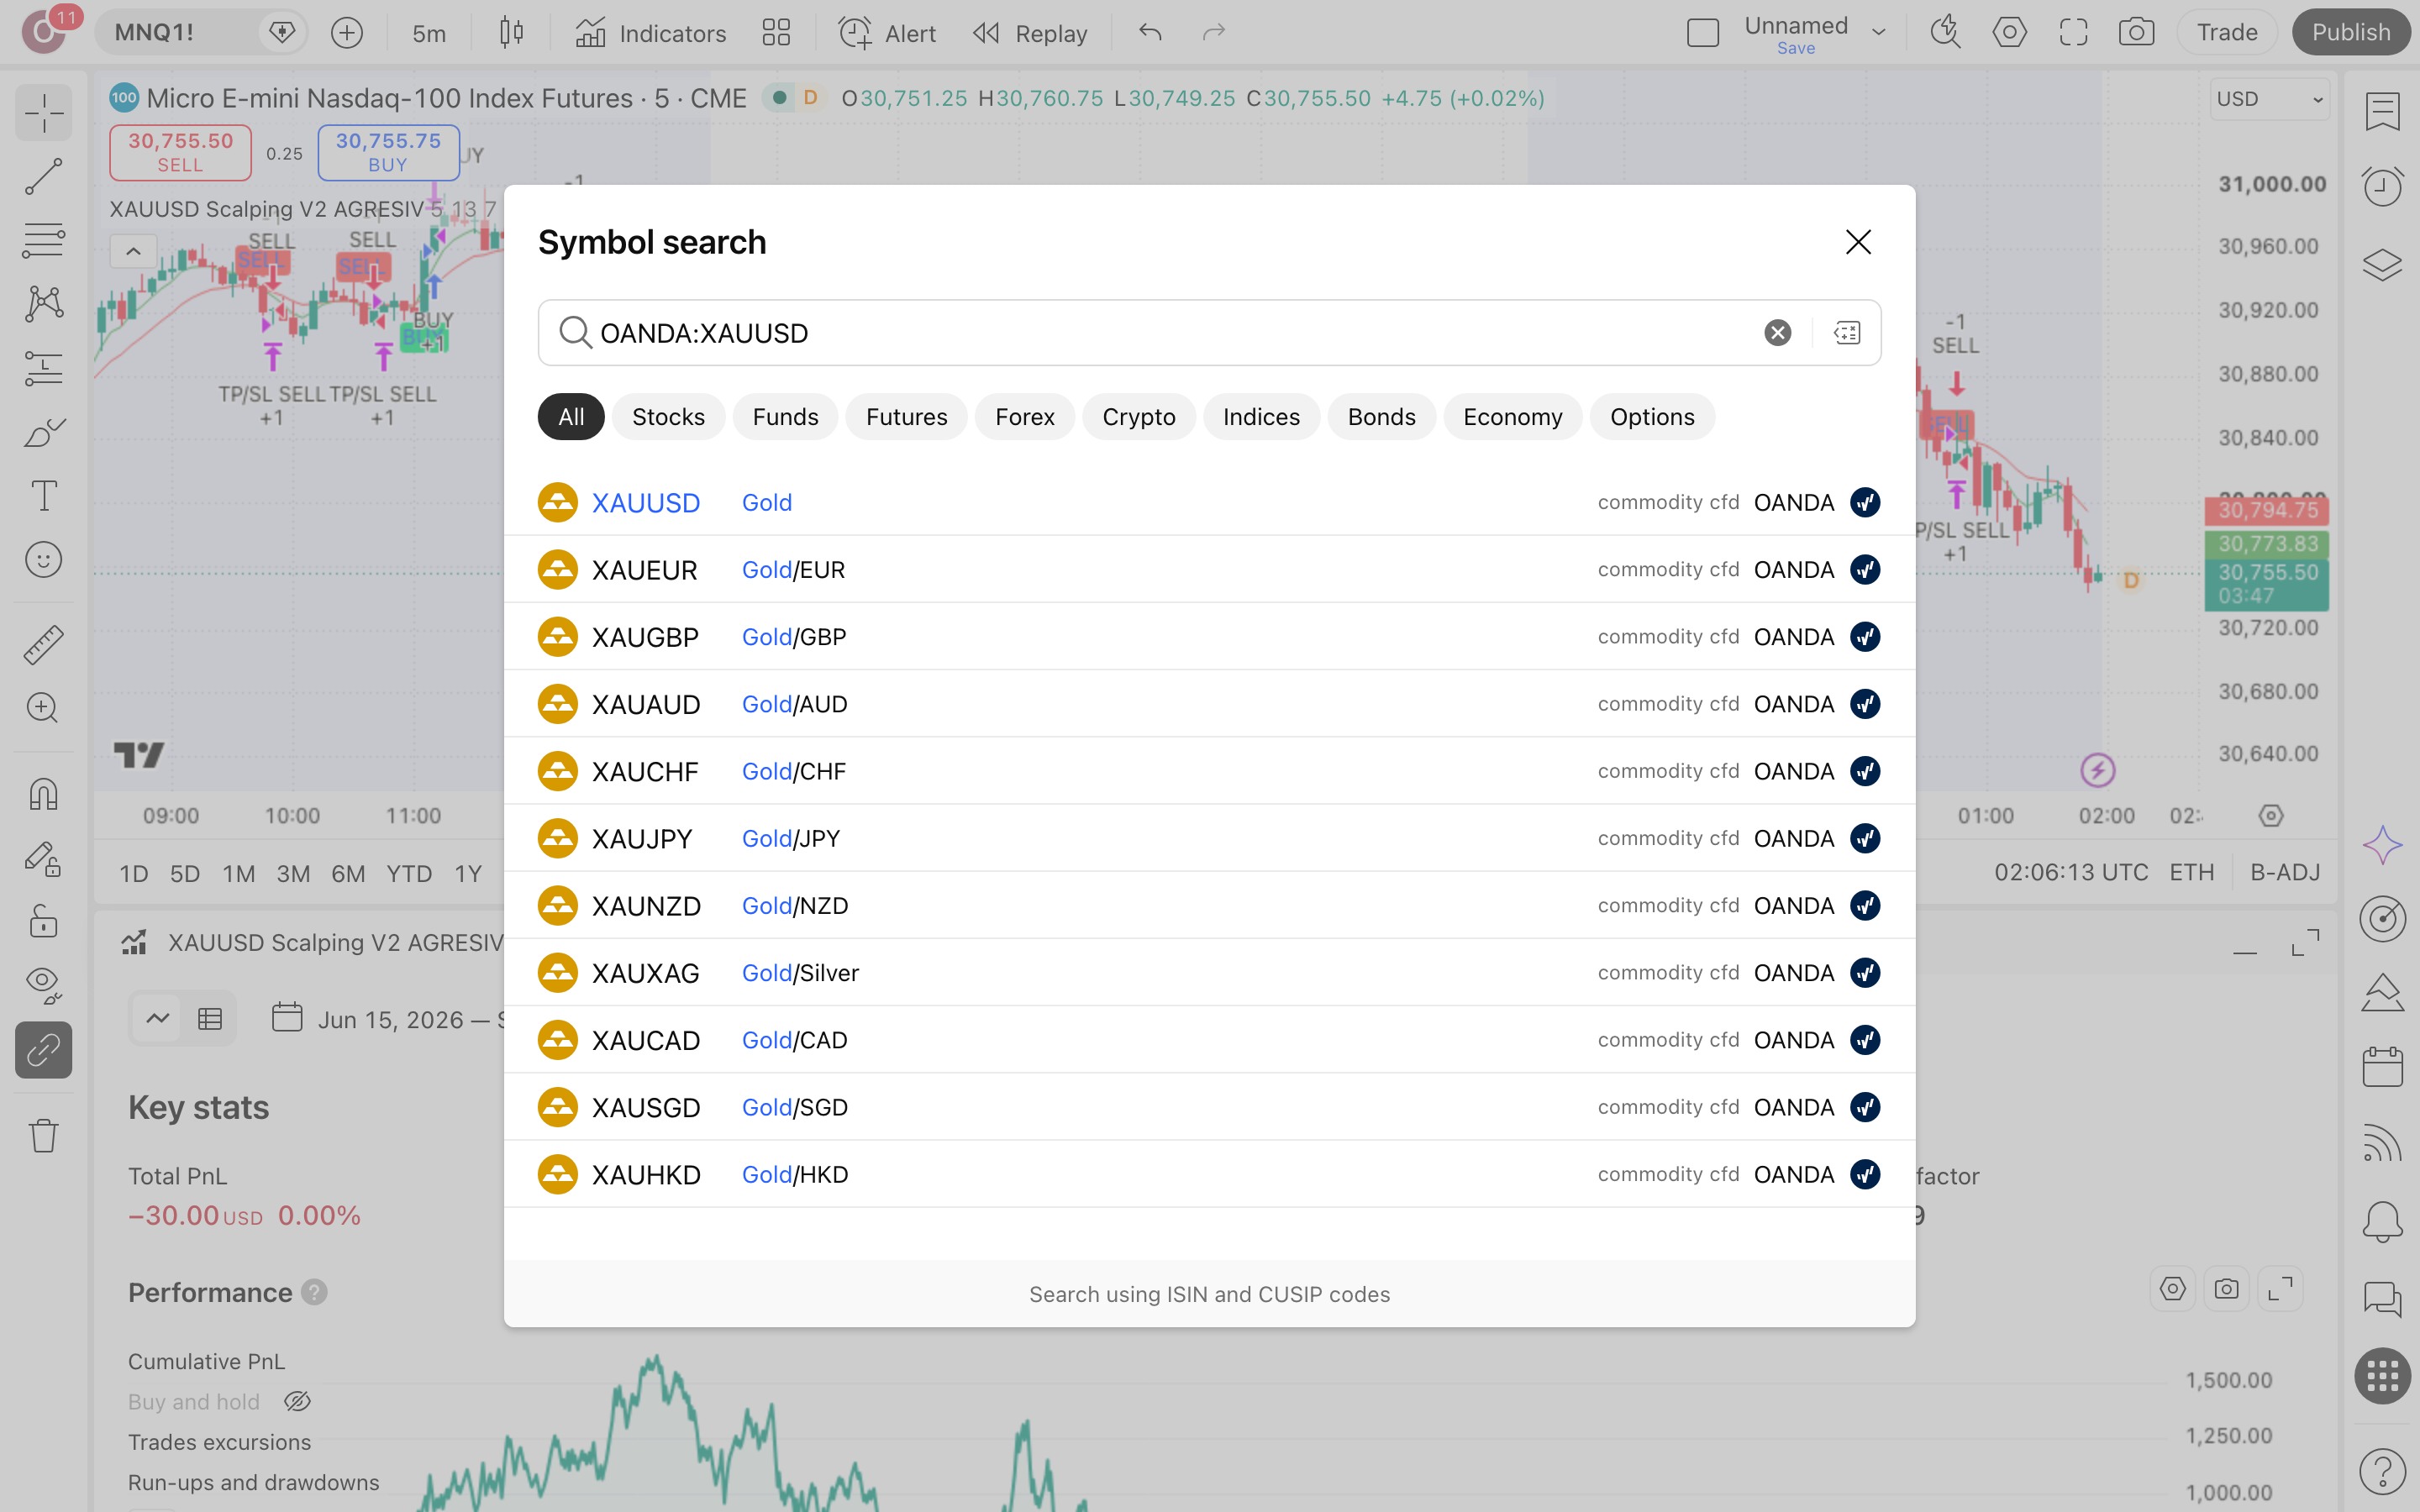
Task: Choose the XAUHKD Gold/HKD result
Action: point(1209,1175)
